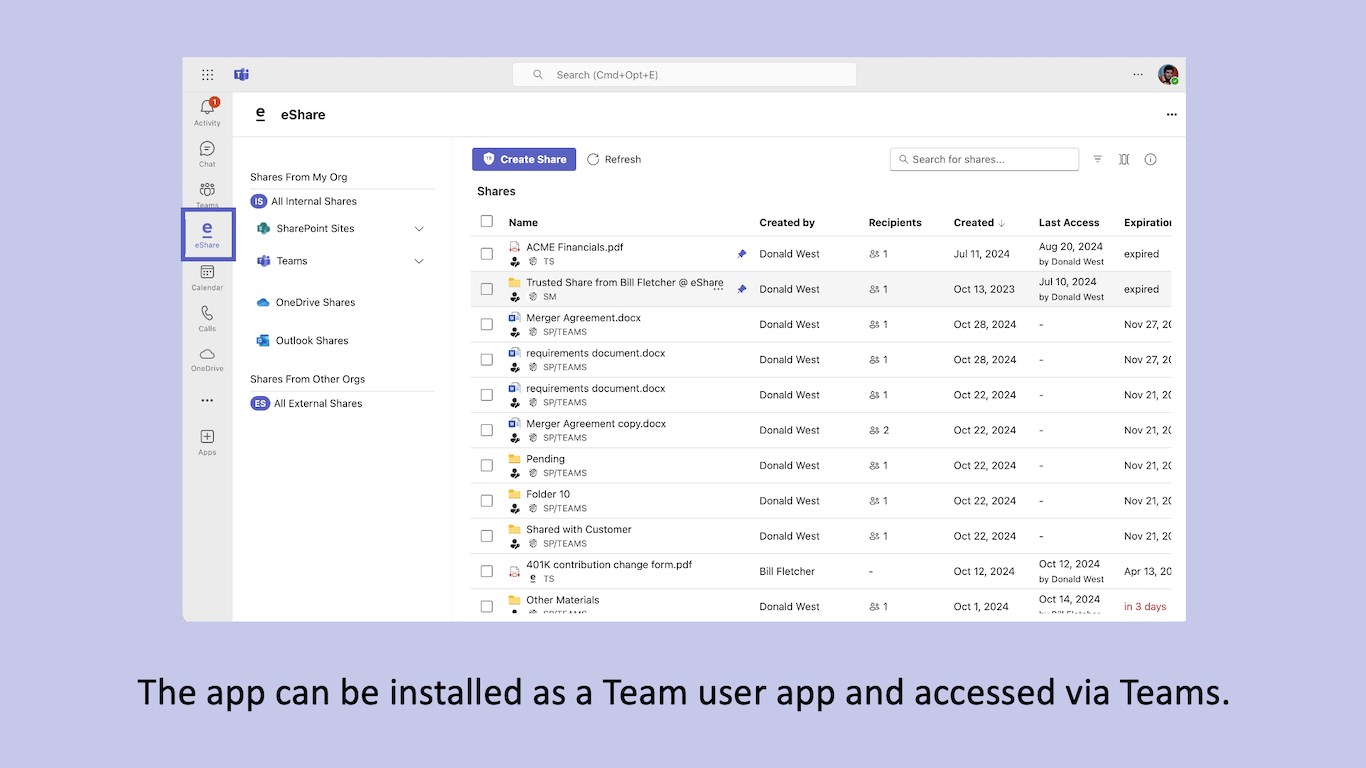Select All Internal Shares
Image resolution: width=1366 pixels, height=768 pixels.
coord(313,201)
